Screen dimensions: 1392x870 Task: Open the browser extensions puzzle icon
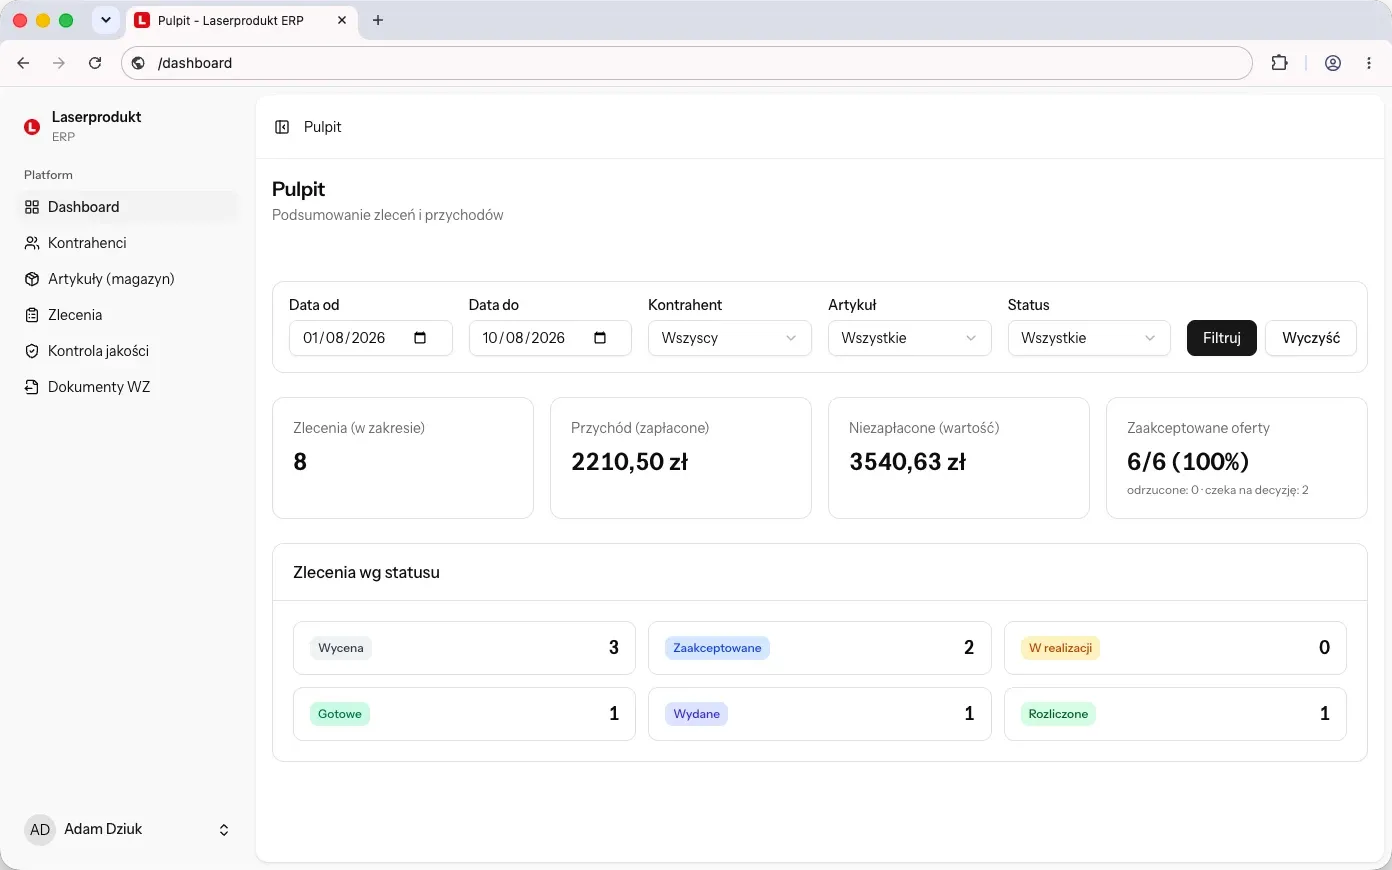[x=1279, y=63]
